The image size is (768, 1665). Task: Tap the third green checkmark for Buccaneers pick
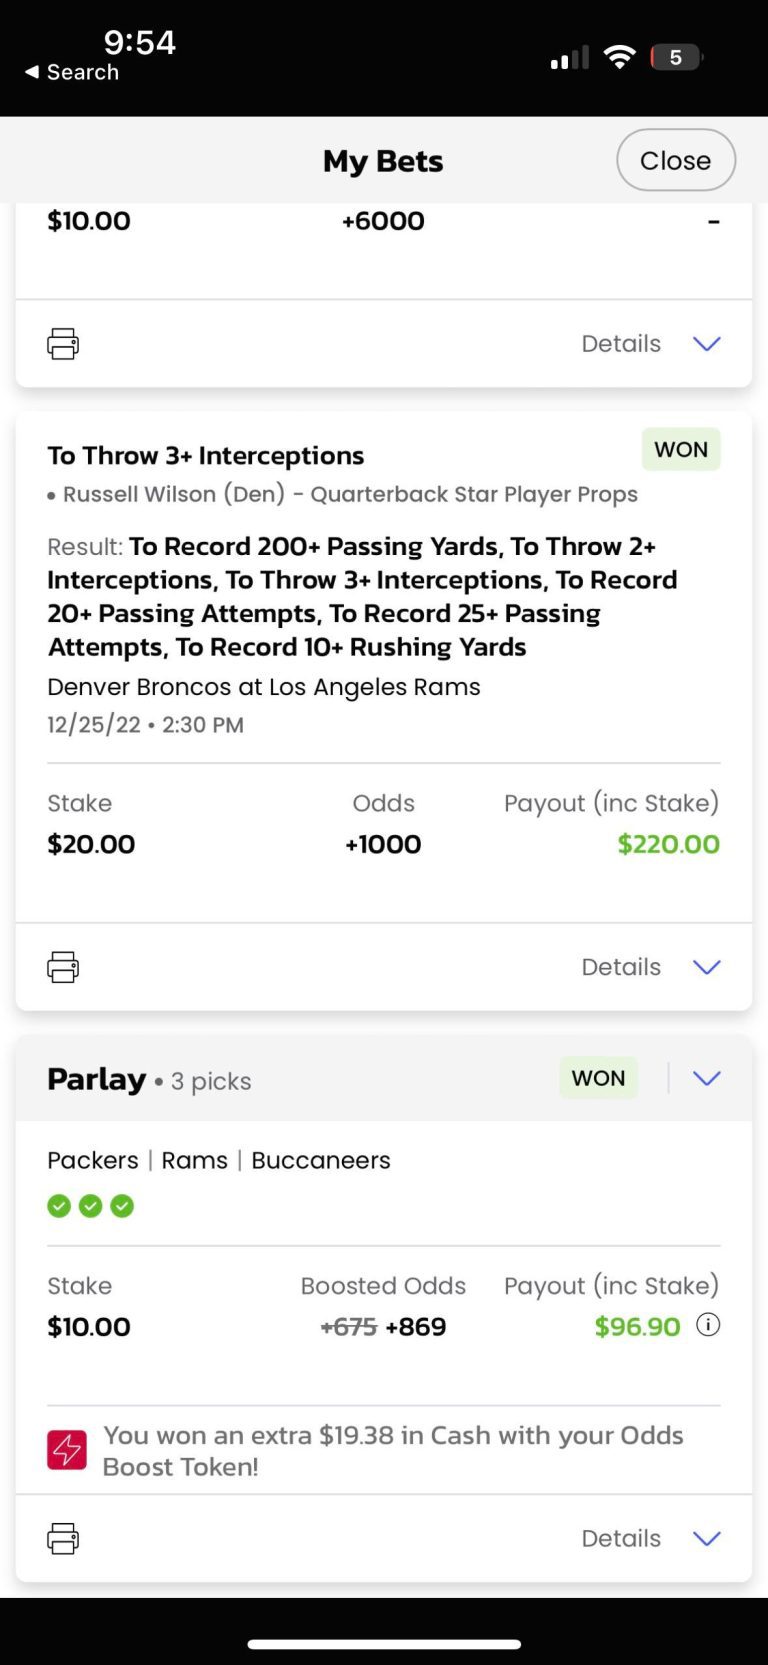coord(122,1206)
